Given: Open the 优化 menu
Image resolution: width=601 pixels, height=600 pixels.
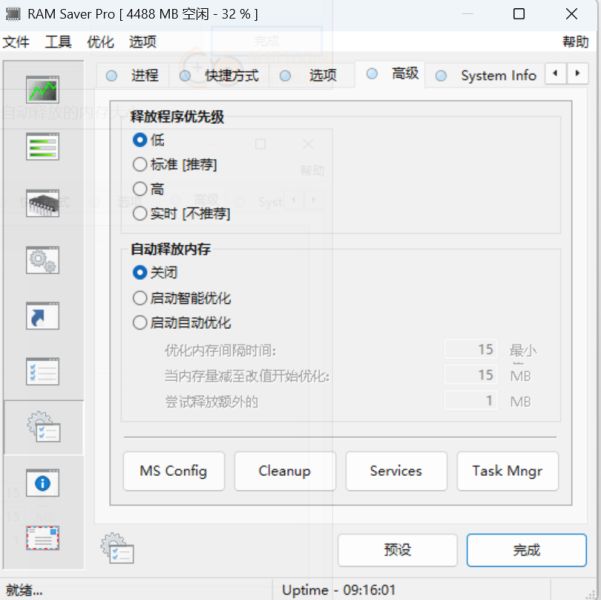Looking at the screenshot, I should click(x=100, y=42).
